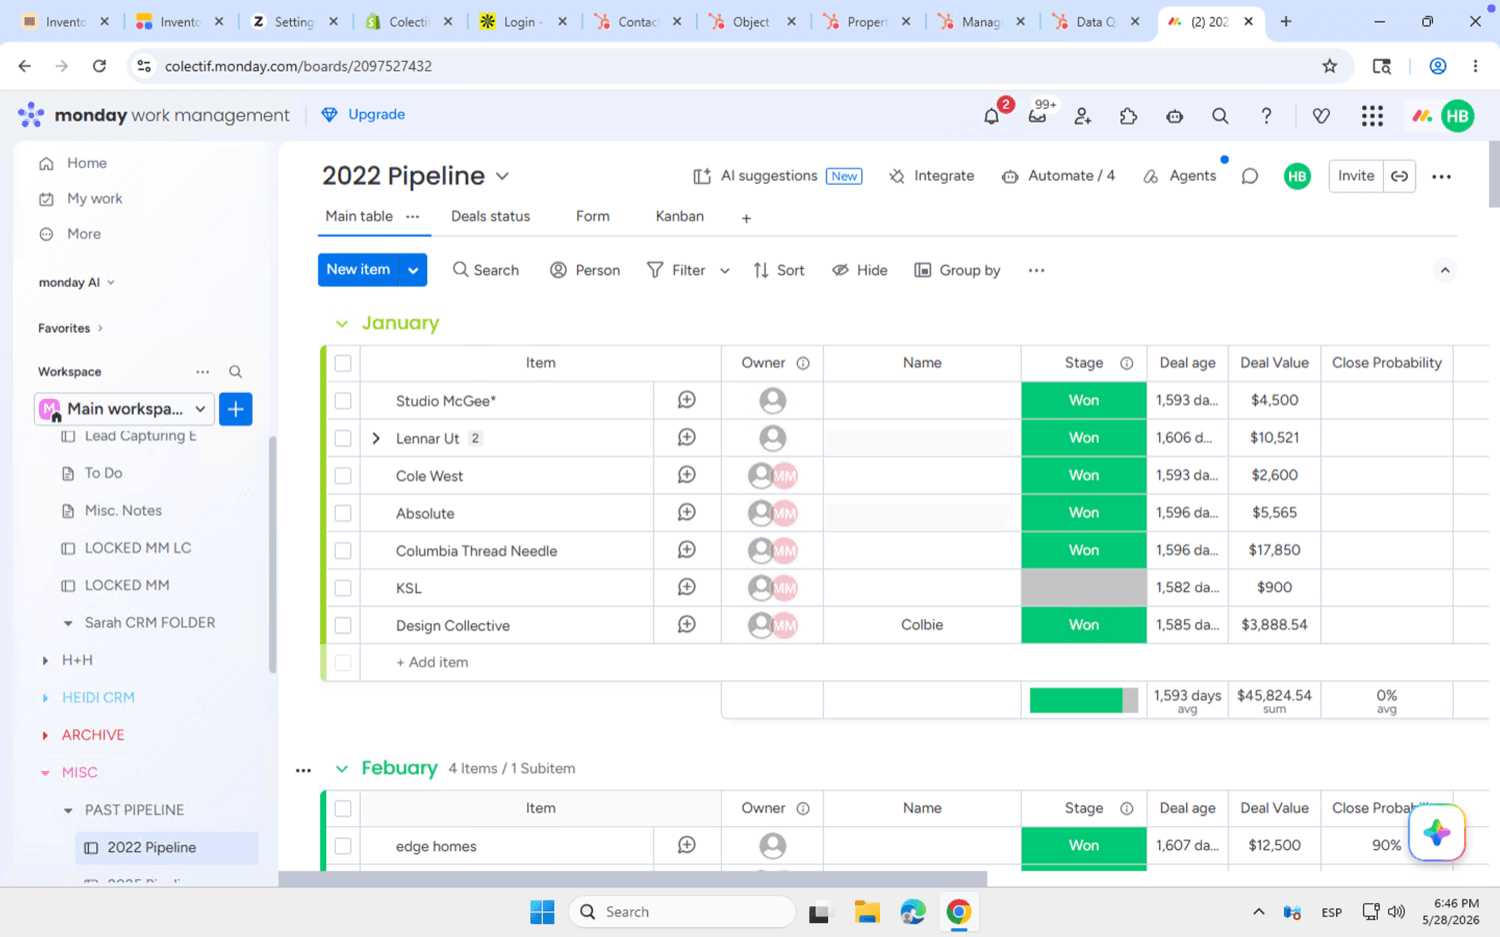Check the KSL row checkbox

343,588
